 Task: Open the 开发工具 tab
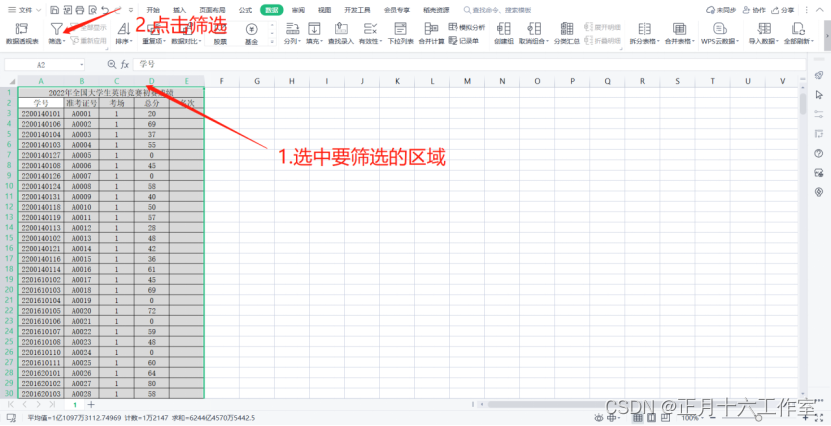[x=357, y=10]
